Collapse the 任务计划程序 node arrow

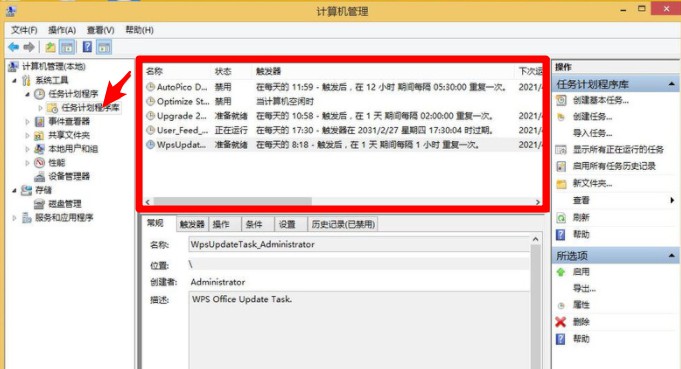(x=27, y=94)
